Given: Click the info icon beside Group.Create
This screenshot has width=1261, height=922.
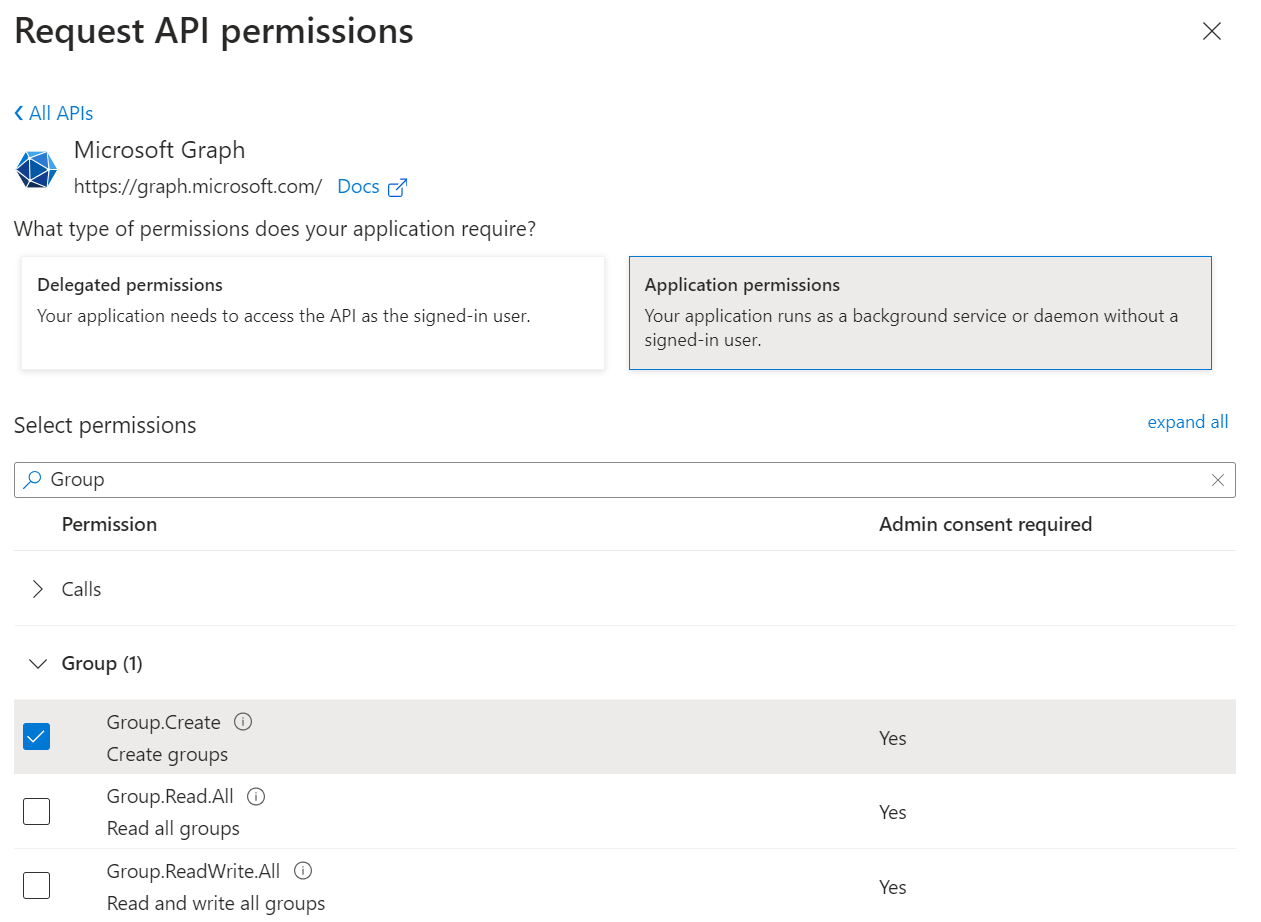Looking at the screenshot, I should tap(242, 722).
